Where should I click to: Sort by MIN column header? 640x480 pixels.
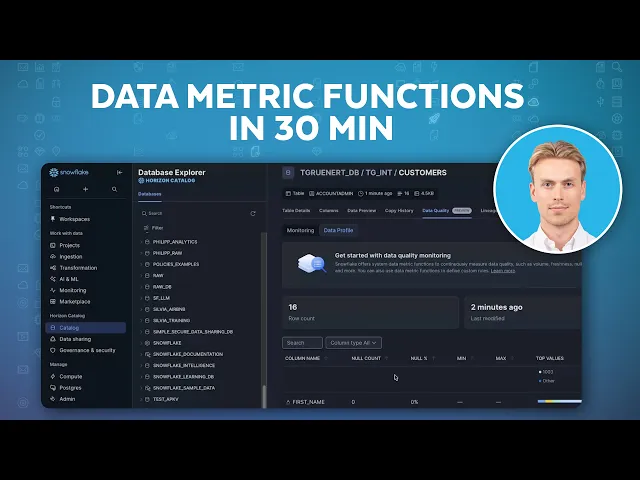[x=461, y=358]
